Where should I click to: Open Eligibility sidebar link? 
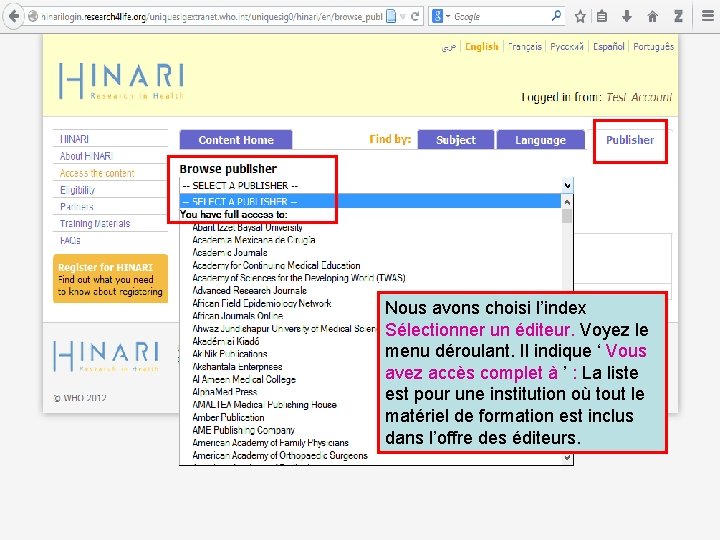[x=77, y=190]
